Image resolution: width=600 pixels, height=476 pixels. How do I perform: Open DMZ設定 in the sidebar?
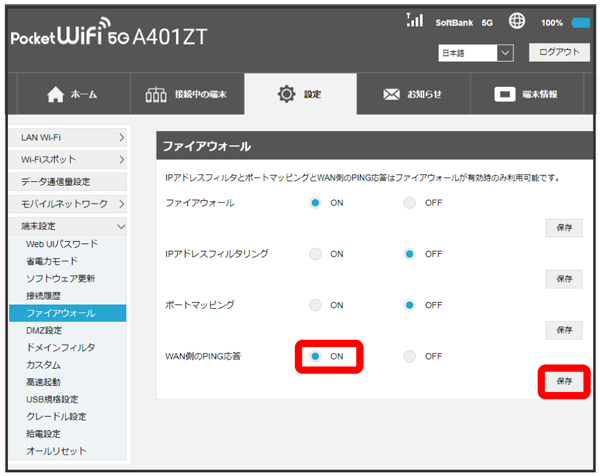tap(44, 330)
